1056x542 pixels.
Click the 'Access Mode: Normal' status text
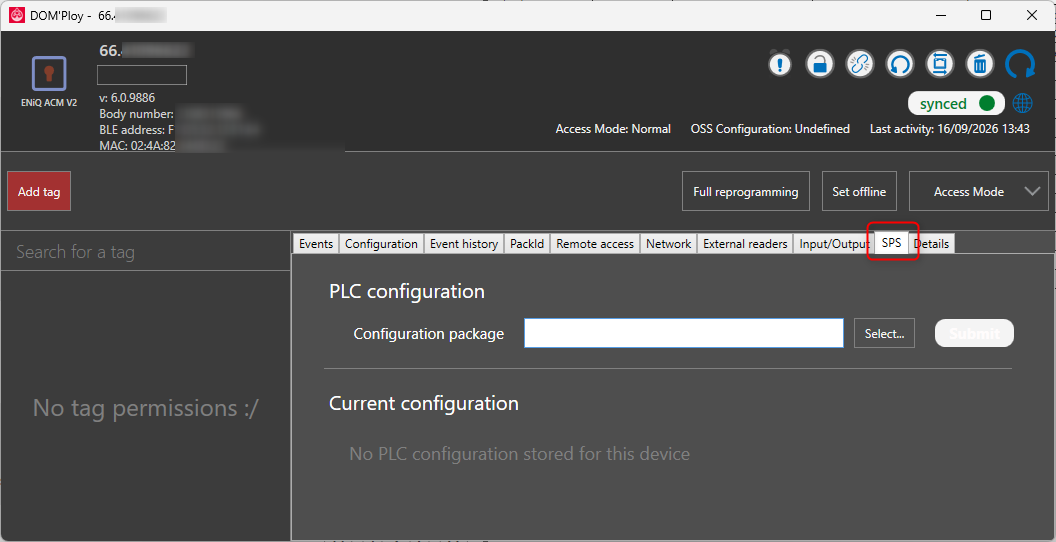[613, 129]
